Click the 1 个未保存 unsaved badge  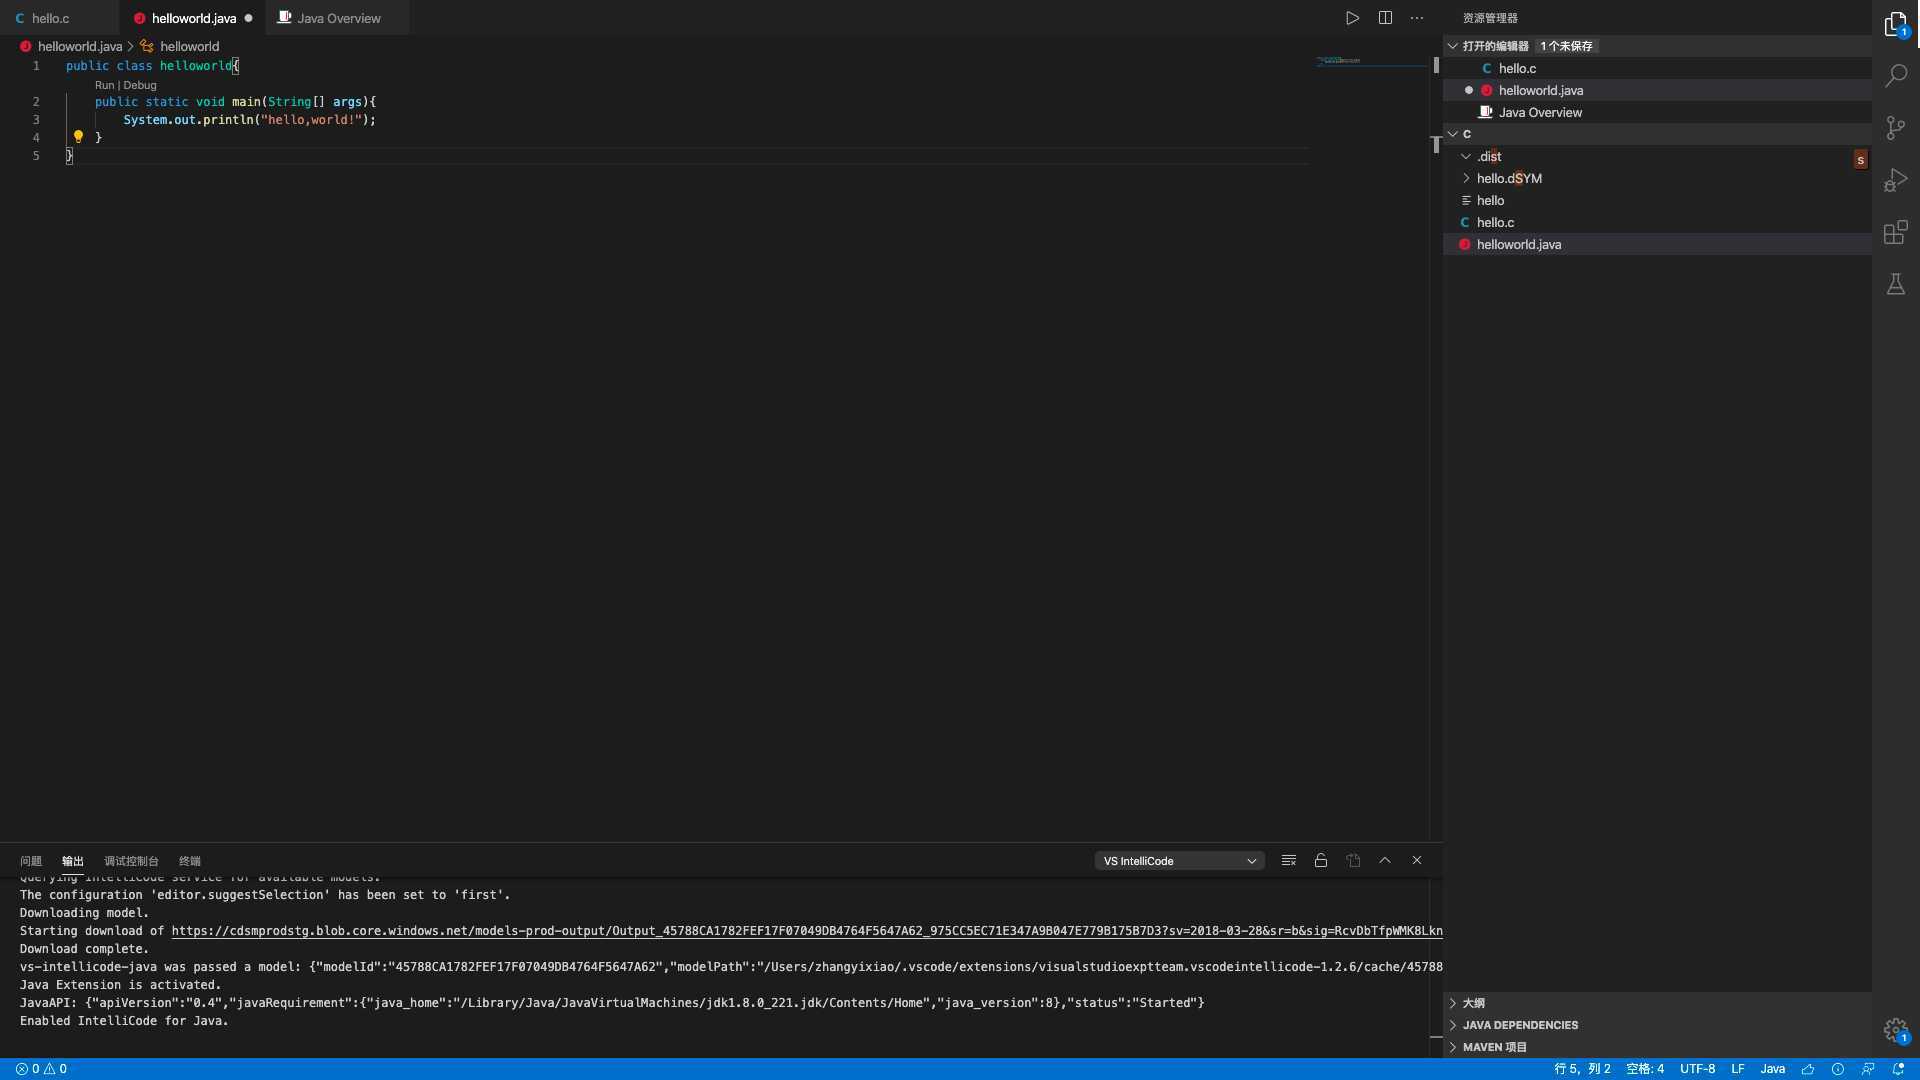(x=1566, y=46)
